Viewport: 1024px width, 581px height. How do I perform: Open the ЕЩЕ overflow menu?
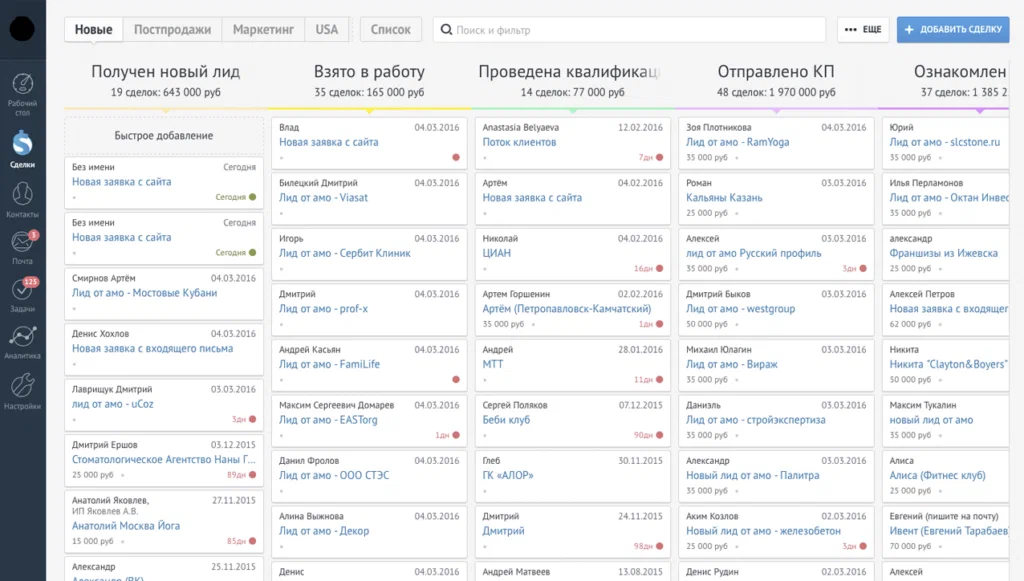point(862,29)
